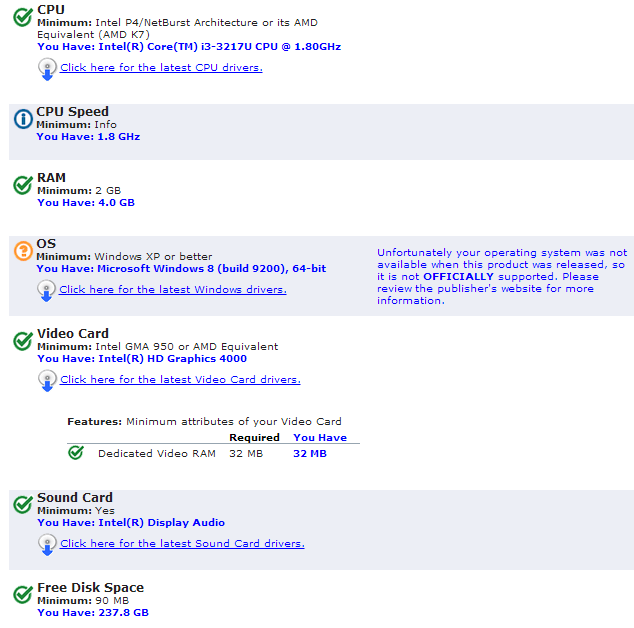This screenshot has height=628, width=634.
Task: Click the 'Sound Card' section heading
Action: point(75,497)
